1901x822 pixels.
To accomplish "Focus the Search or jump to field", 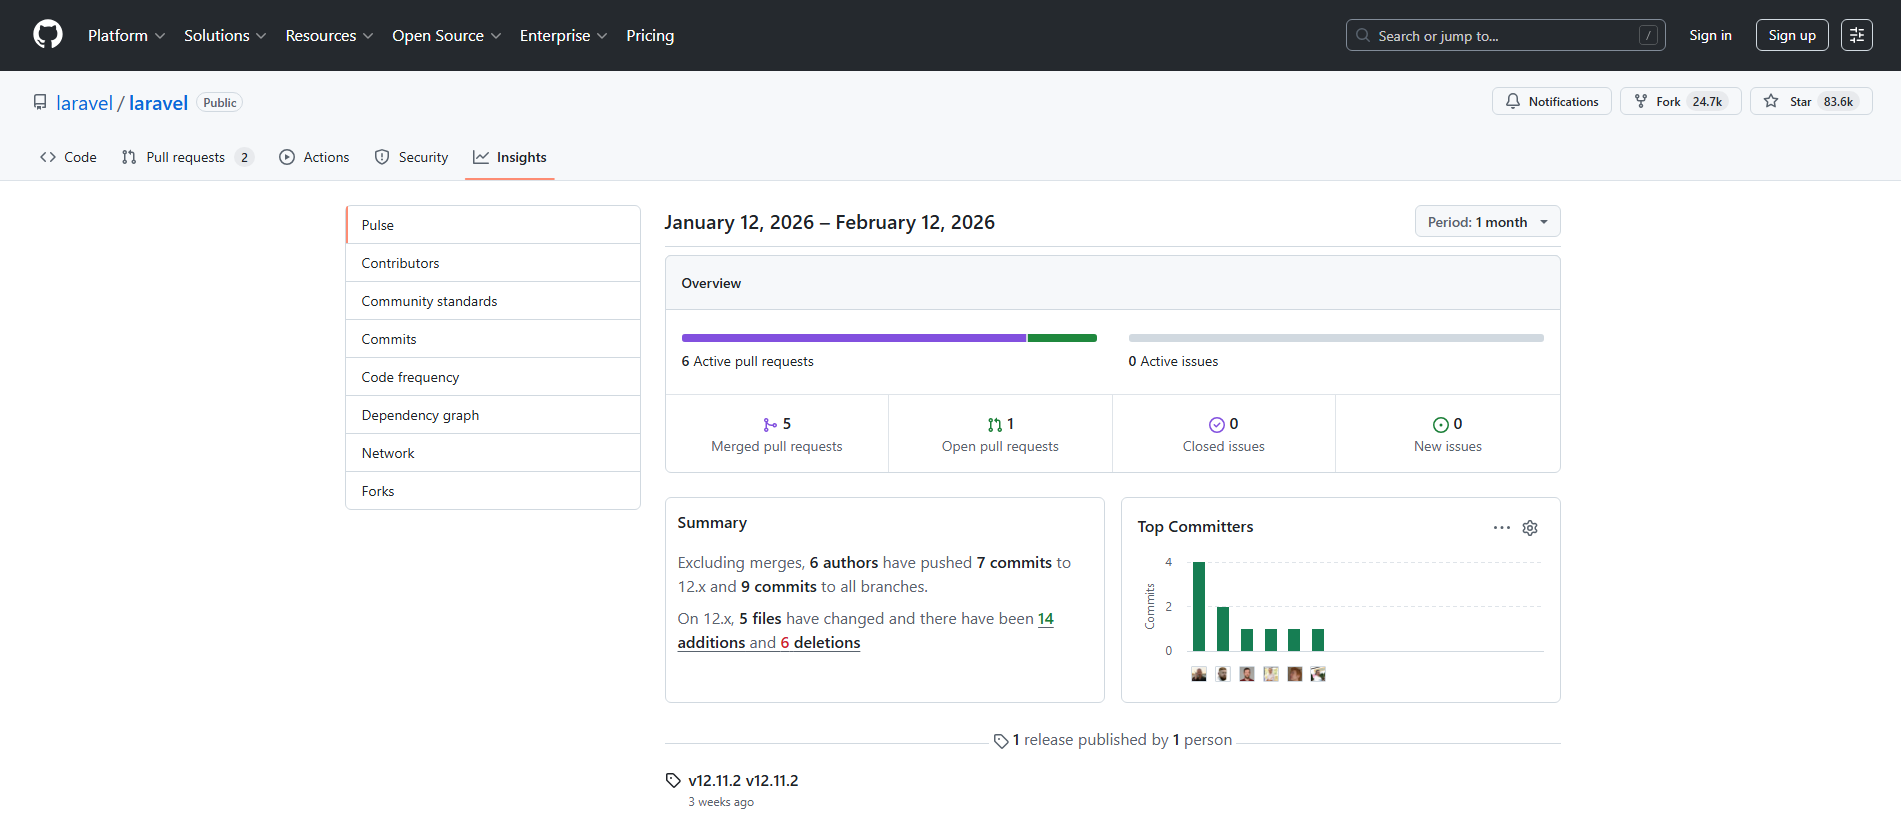I will (x=1505, y=35).
